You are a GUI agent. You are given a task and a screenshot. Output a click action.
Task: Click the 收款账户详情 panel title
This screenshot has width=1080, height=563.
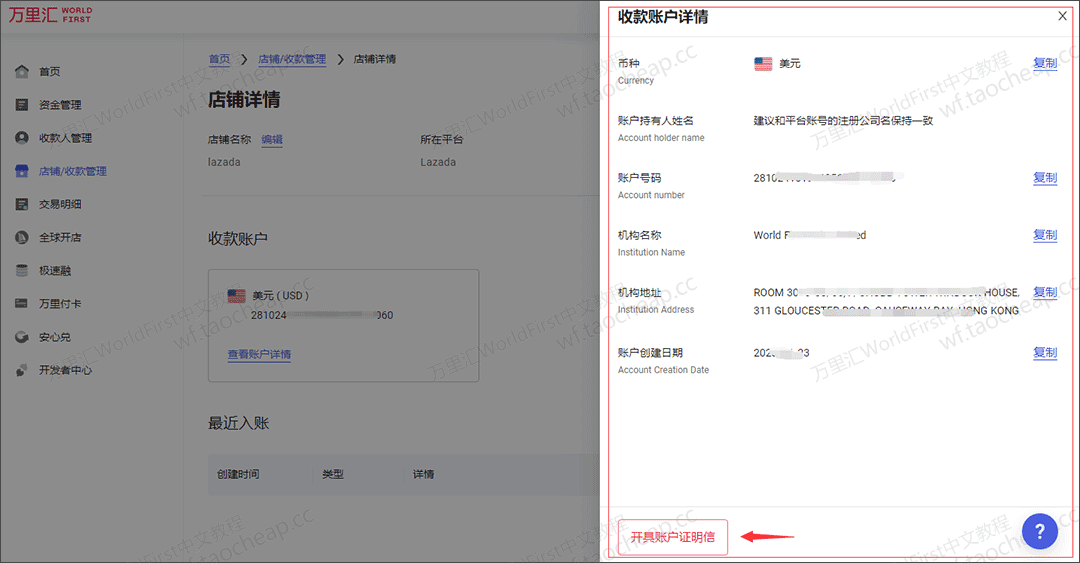click(x=663, y=17)
